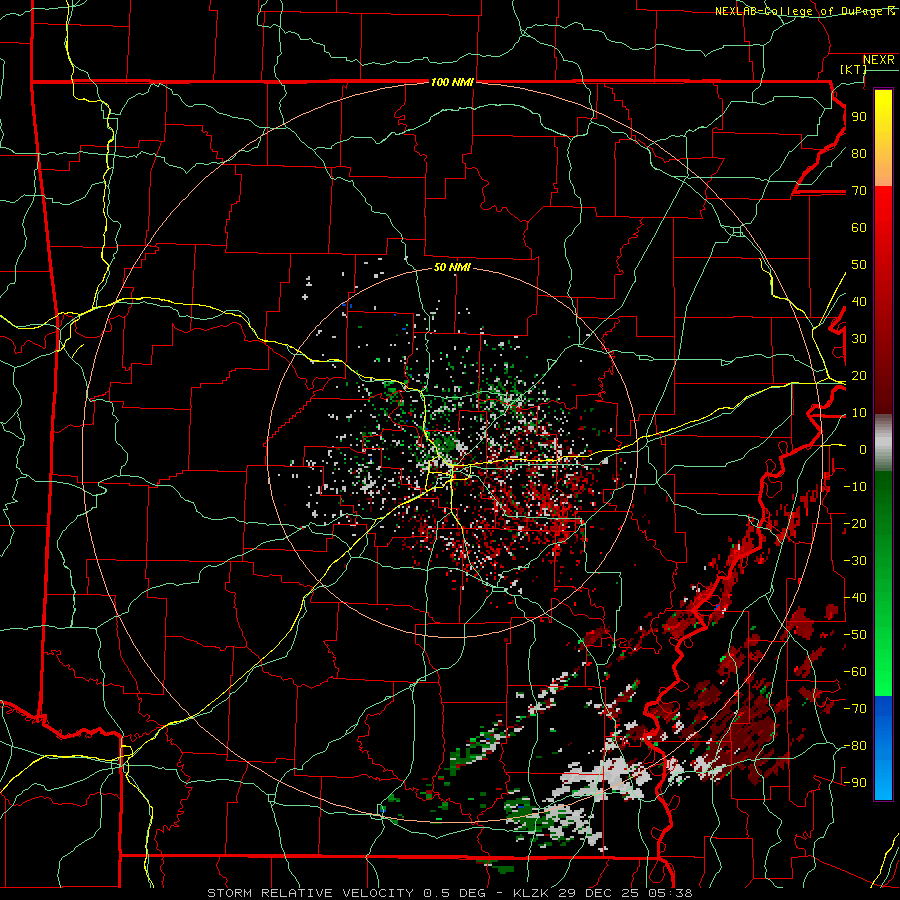Click the gray zero-velocity colorbar segment
This screenshot has height=900, width=900.
click(x=883, y=443)
